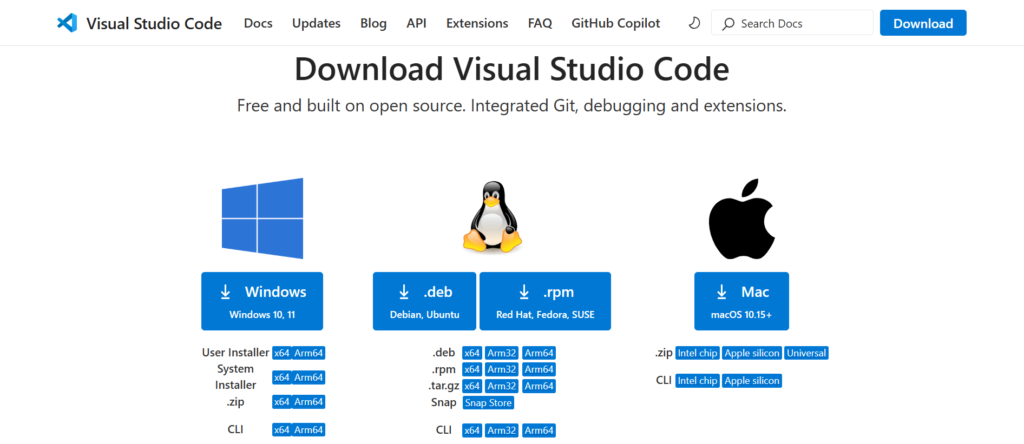
Task: Open the FAQ navigation item
Action: (x=539, y=24)
